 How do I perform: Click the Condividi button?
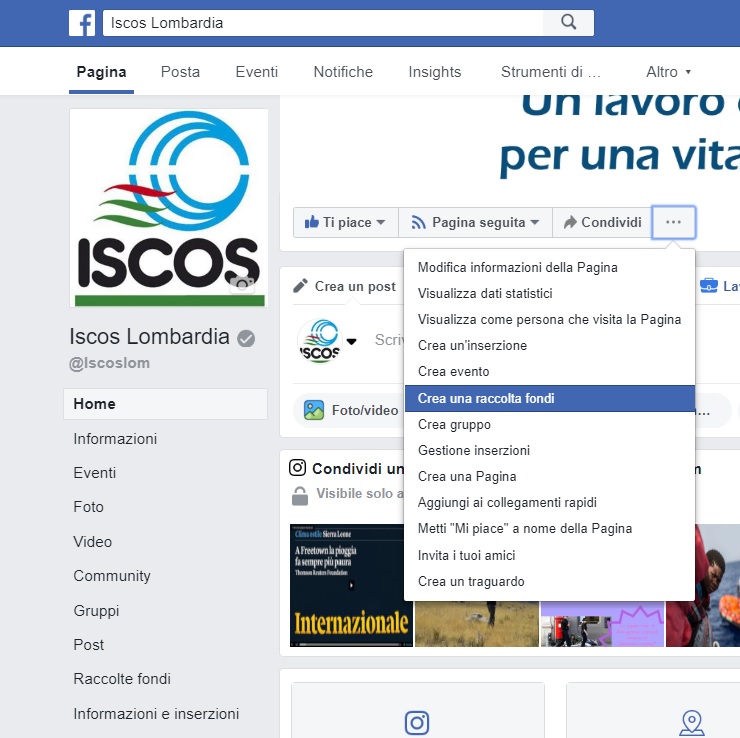click(602, 222)
